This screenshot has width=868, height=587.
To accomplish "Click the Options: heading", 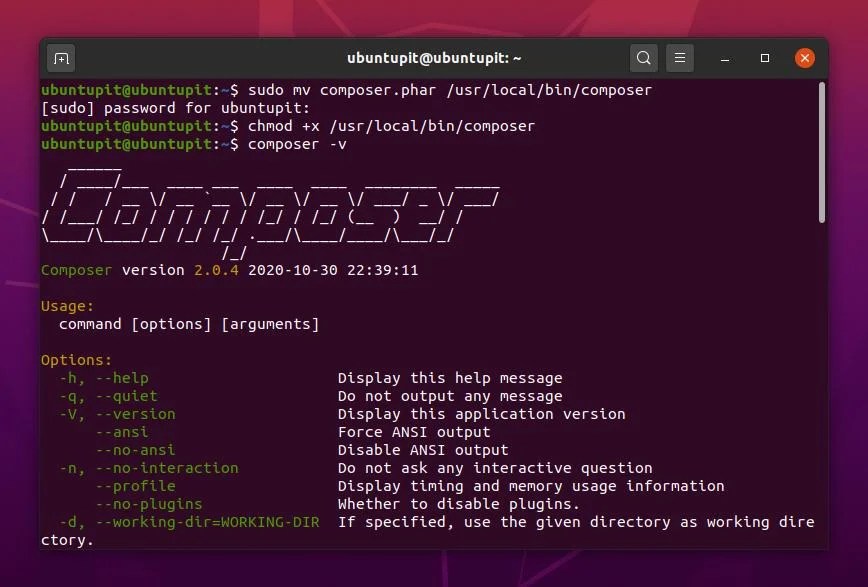I will (x=76, y=360).
